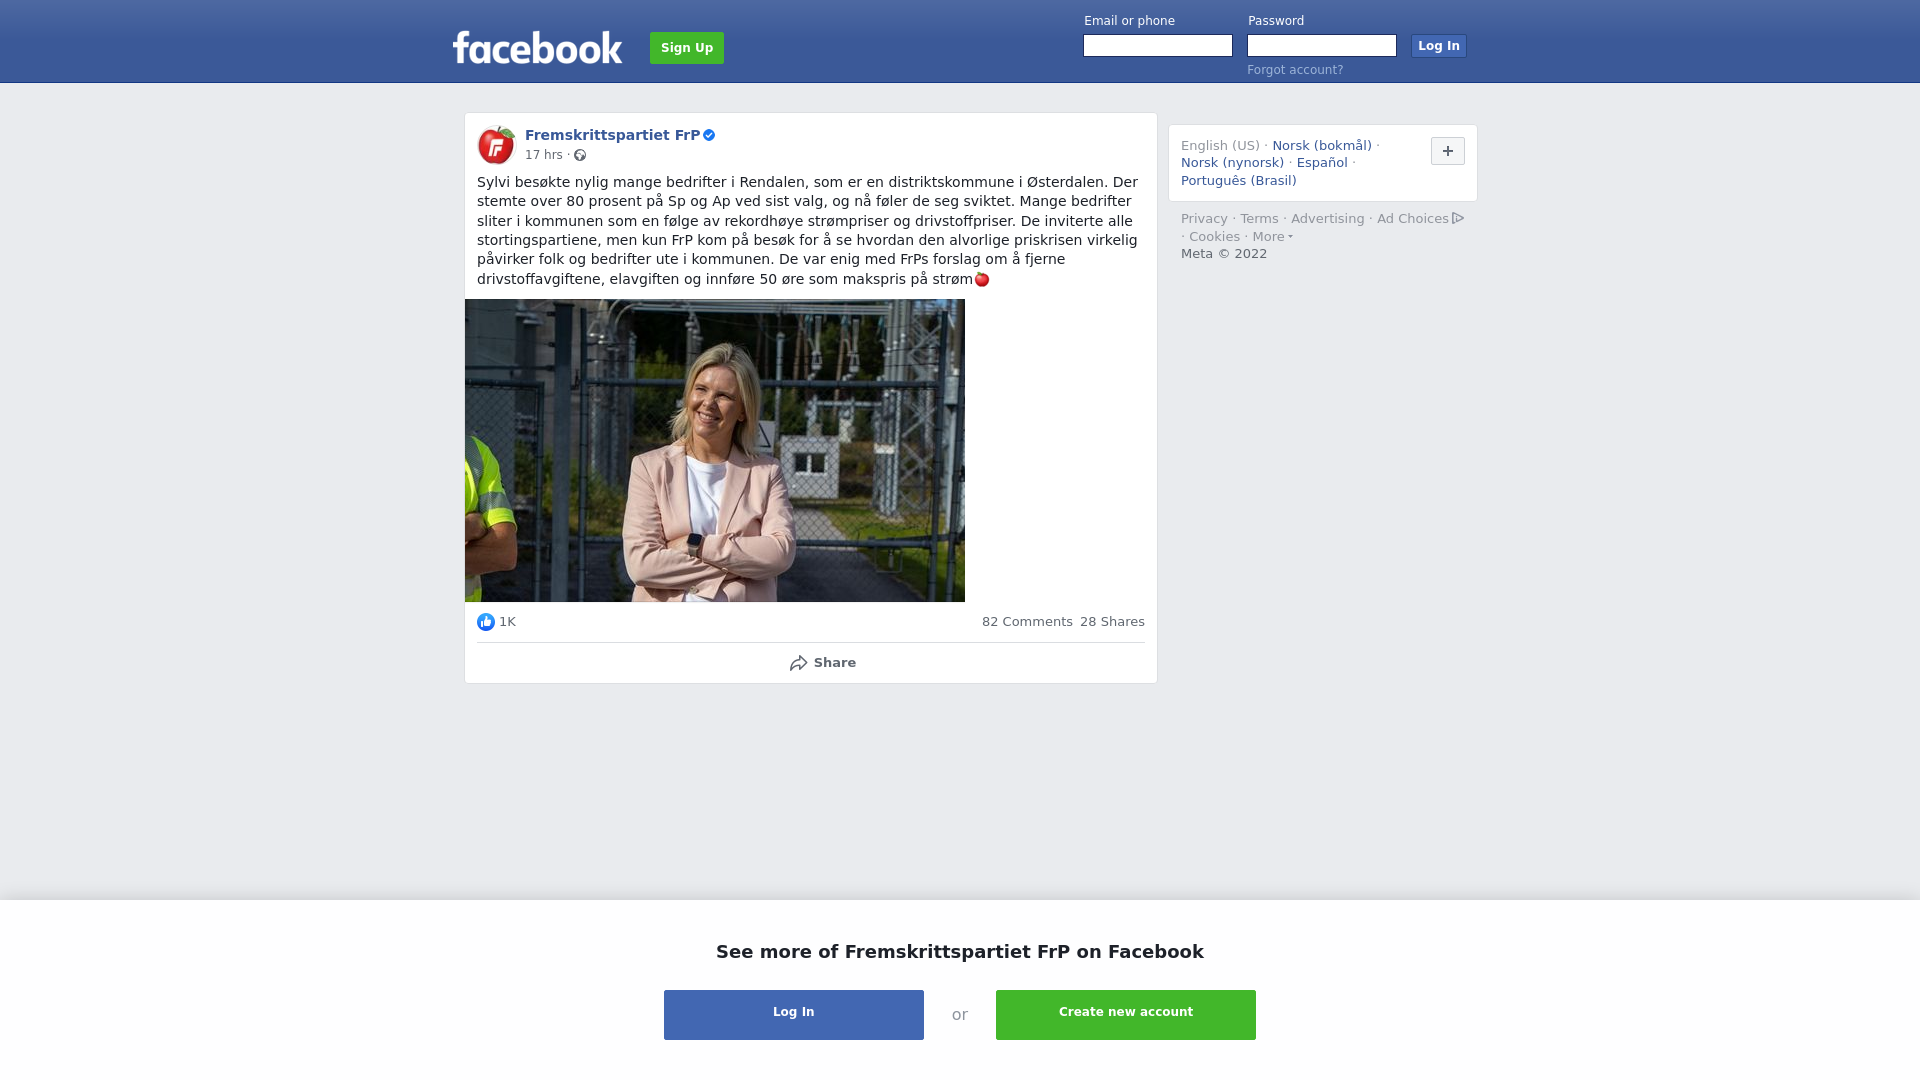
Task: Click the Facebook logo in header
Action: [x=537, y=47]
